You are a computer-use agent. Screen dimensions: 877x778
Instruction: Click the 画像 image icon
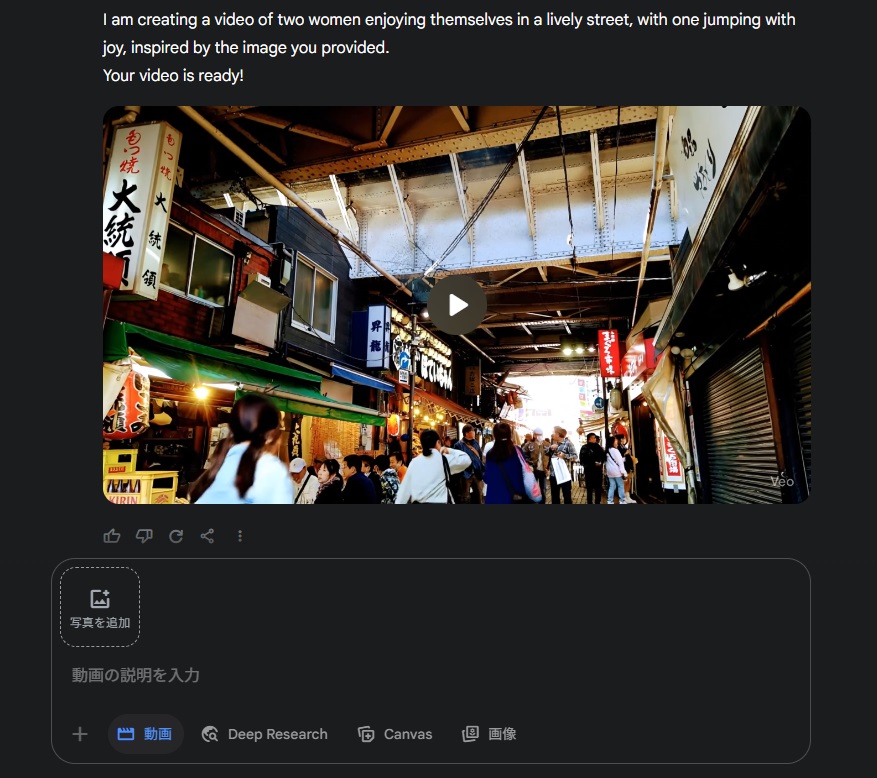[x=470, y=734]
